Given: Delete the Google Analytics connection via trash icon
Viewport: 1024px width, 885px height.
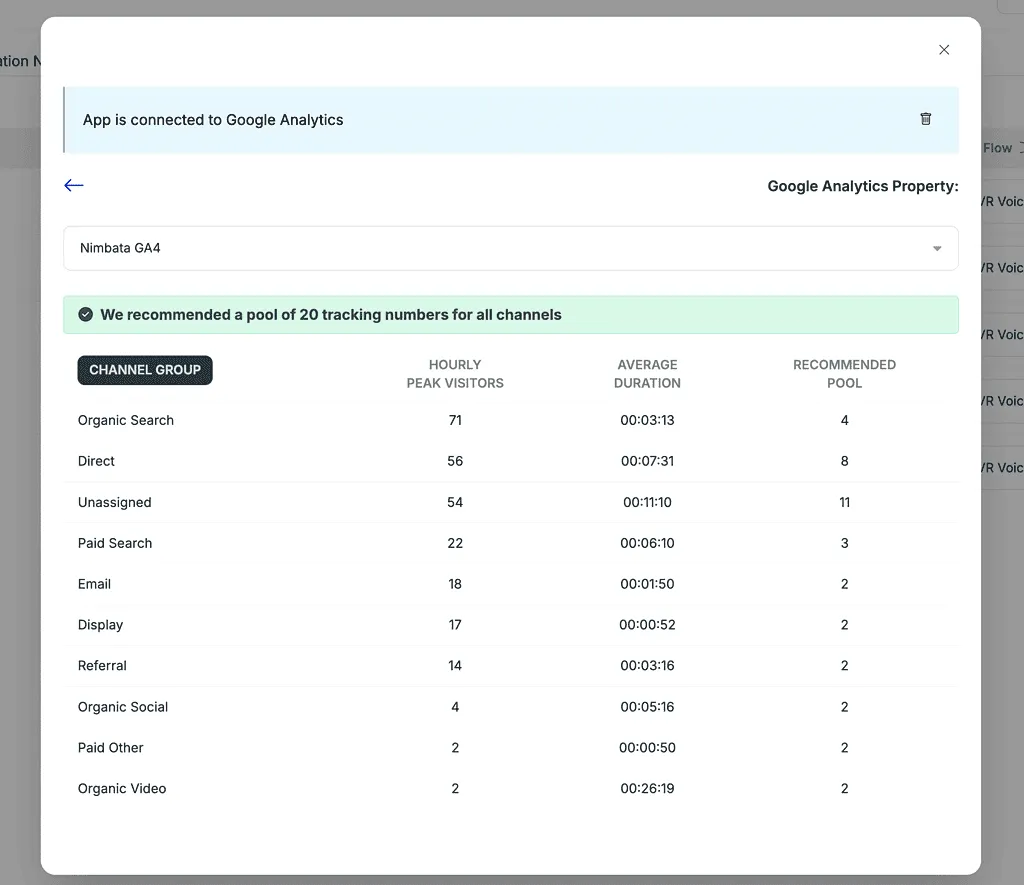Looking at the screenshot, I should tap(925, 119).
